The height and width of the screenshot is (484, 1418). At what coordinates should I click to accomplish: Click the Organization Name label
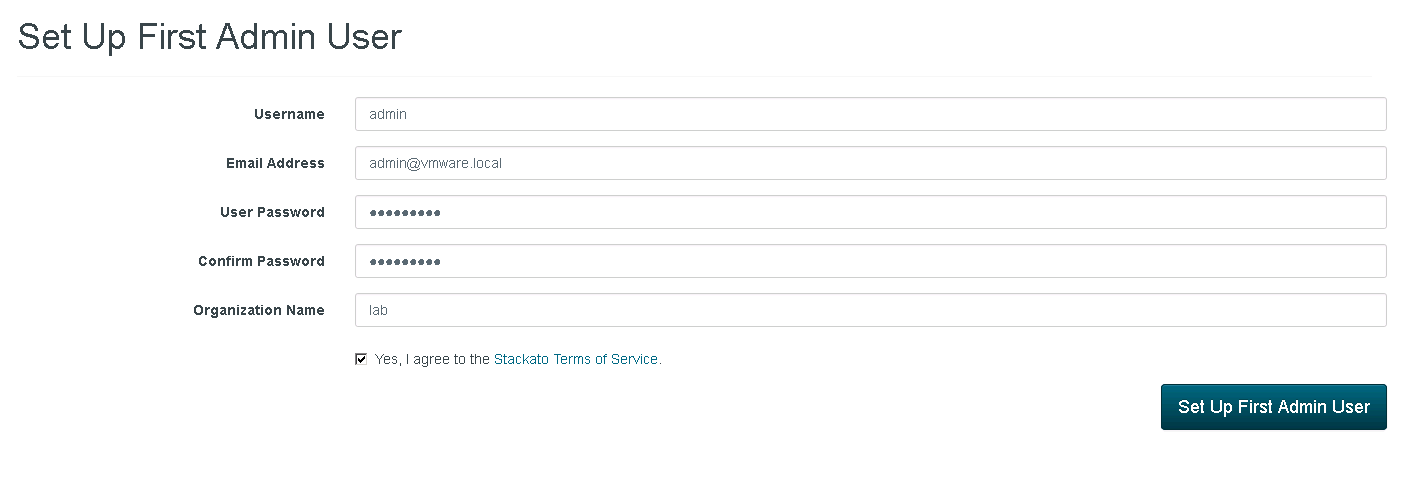click(259, 310)
